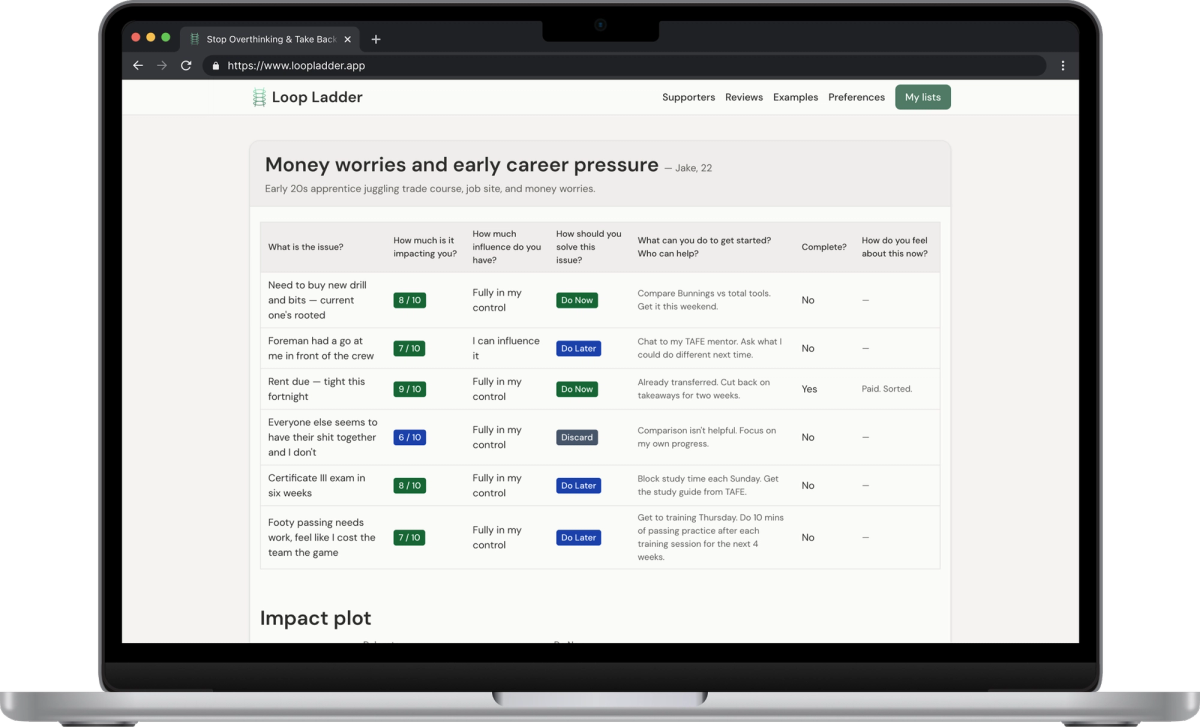Click 'How do you feel about this now?' header
Image resolution: width=1200 pixels, height=727 pixels.
(x=895, y=247)
